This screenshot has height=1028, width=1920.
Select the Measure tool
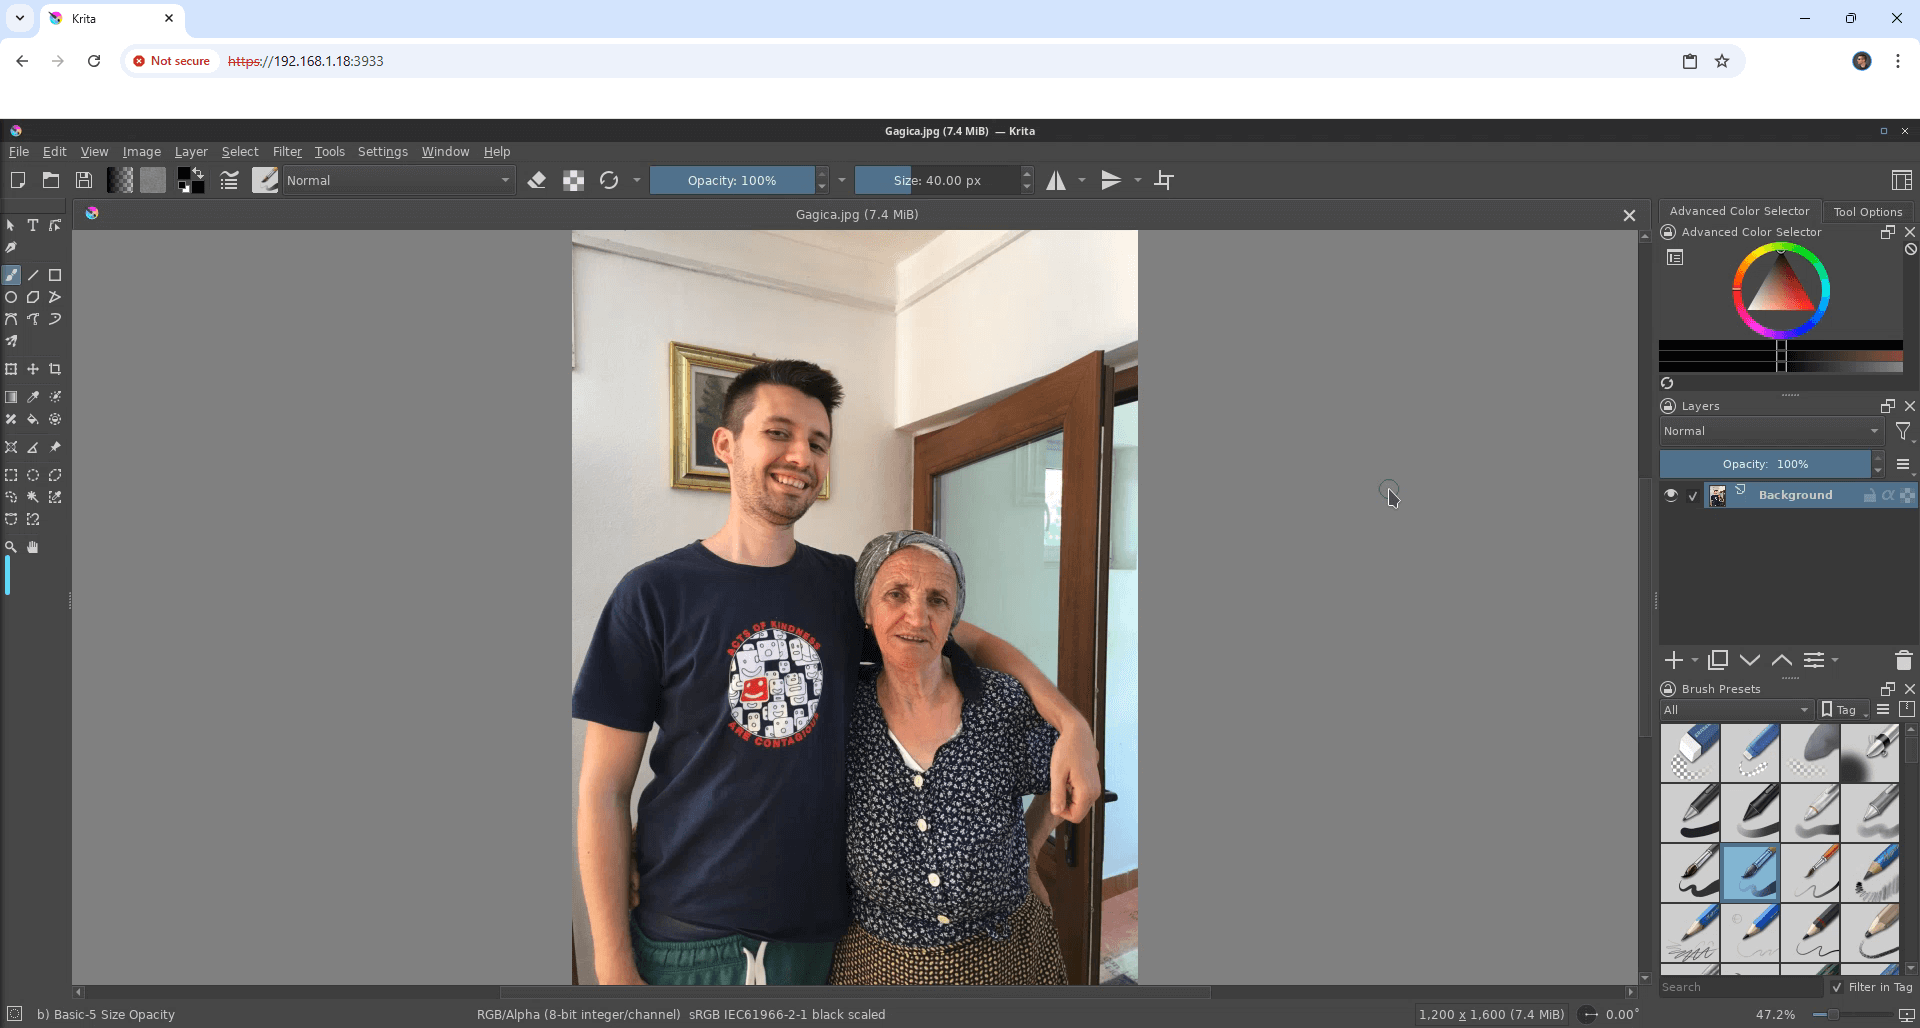(x=33, y=447)
